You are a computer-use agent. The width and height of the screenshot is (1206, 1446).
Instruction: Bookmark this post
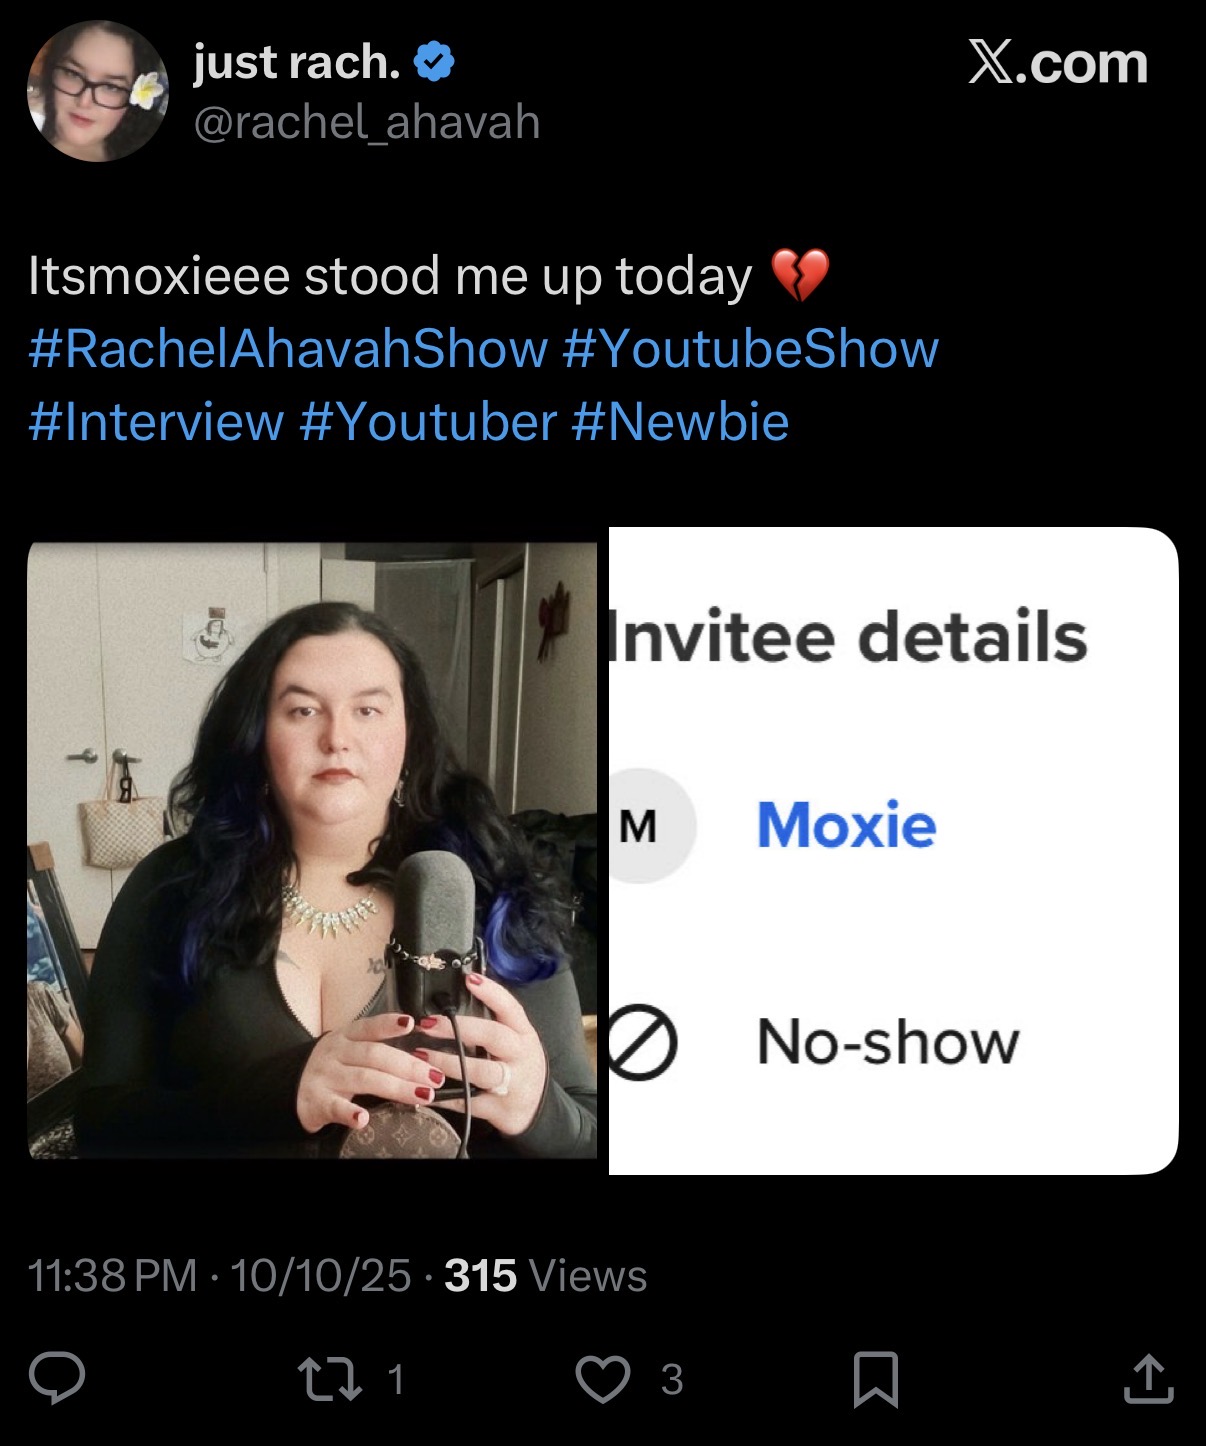[876, 1379]
